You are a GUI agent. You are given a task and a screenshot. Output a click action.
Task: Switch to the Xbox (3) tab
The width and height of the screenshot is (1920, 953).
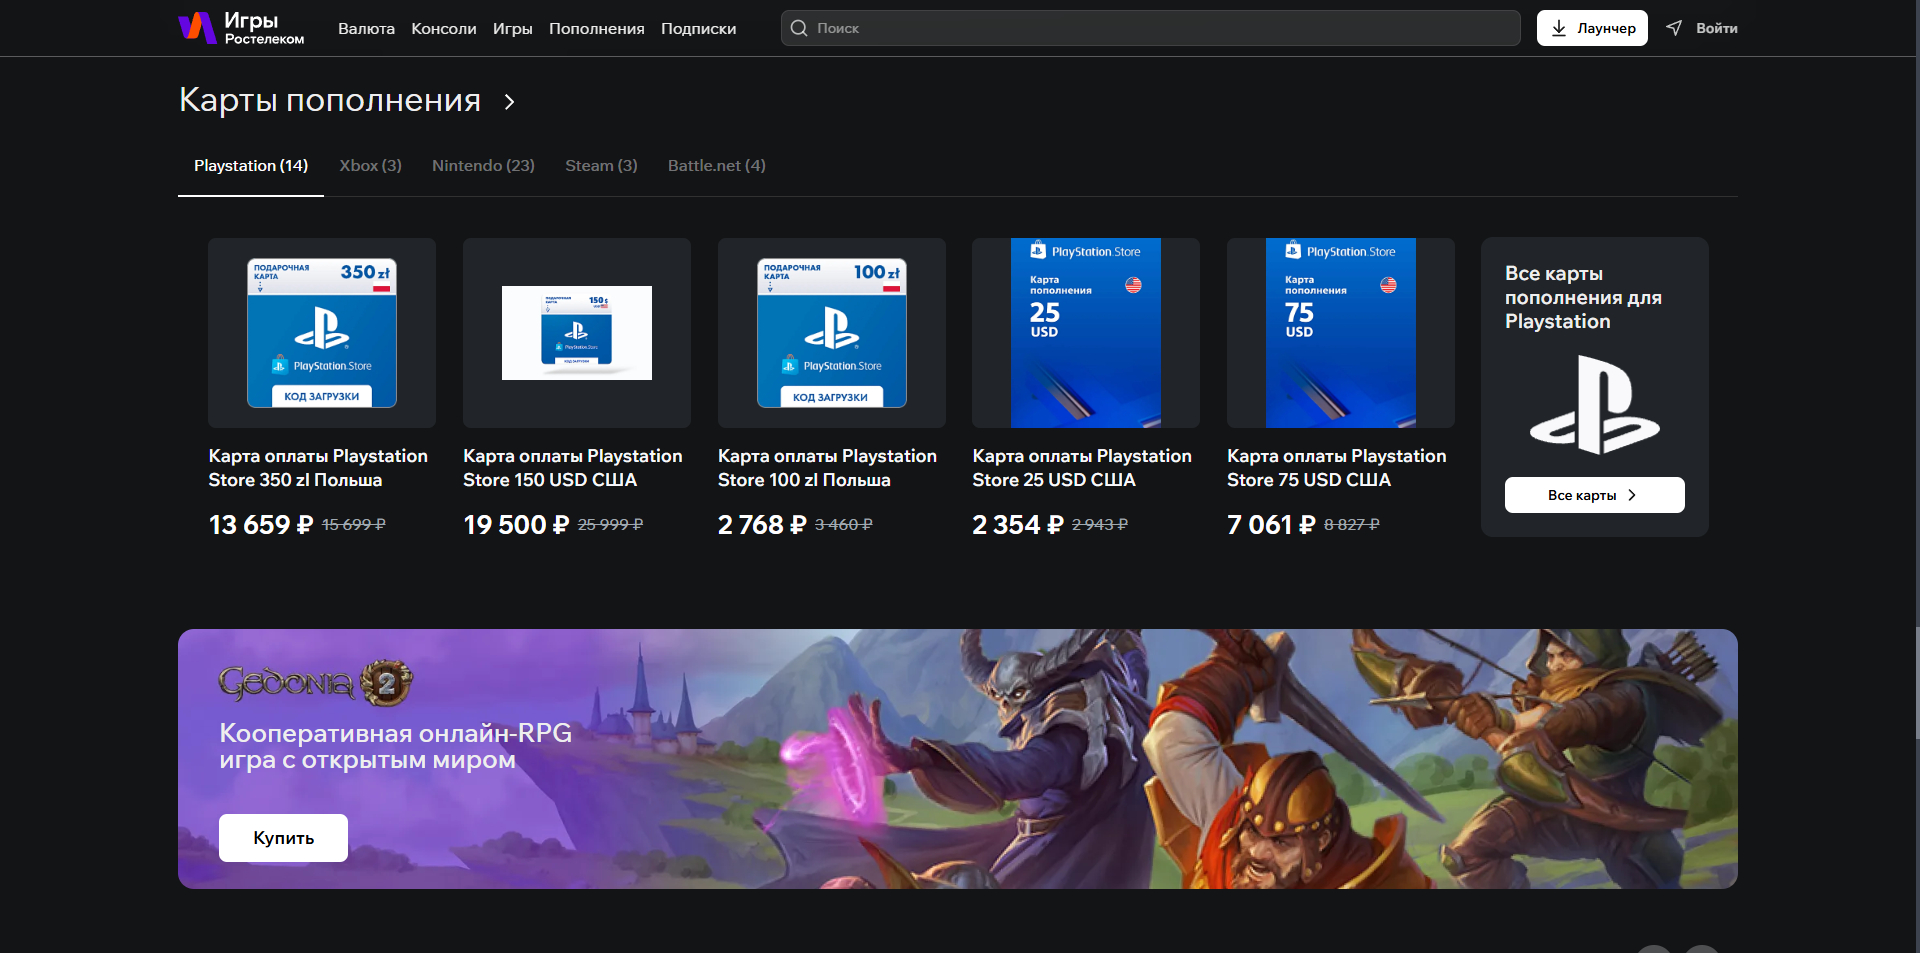click(x=370, y=166)
